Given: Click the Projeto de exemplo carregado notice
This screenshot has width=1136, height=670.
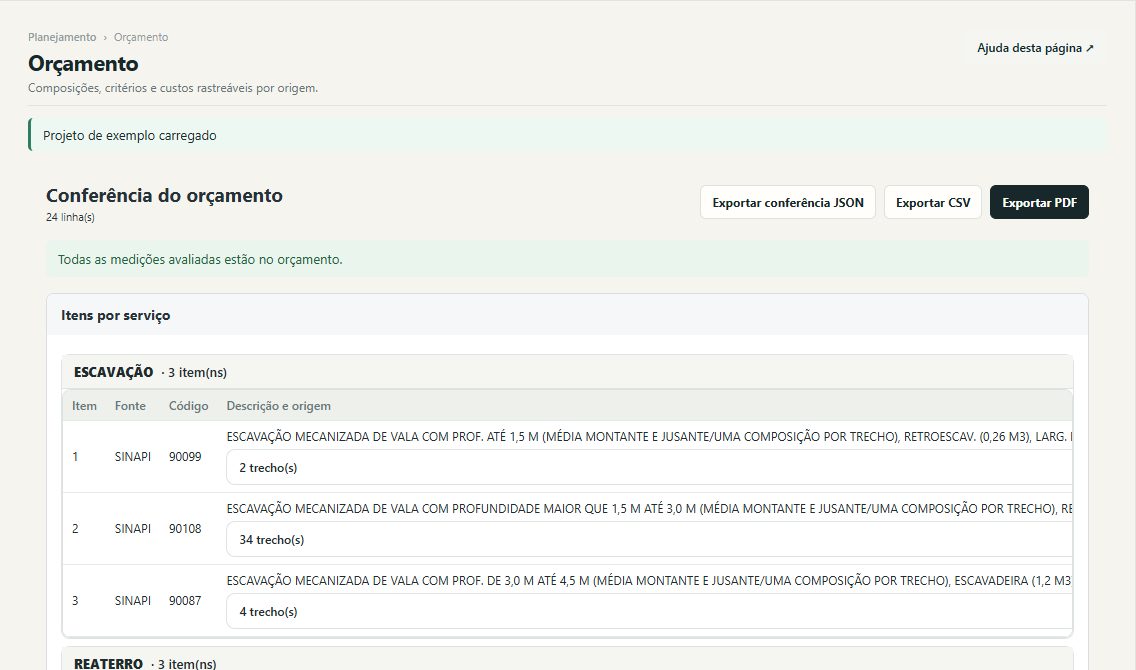Looking at the screenshot, I should (567, 135).
